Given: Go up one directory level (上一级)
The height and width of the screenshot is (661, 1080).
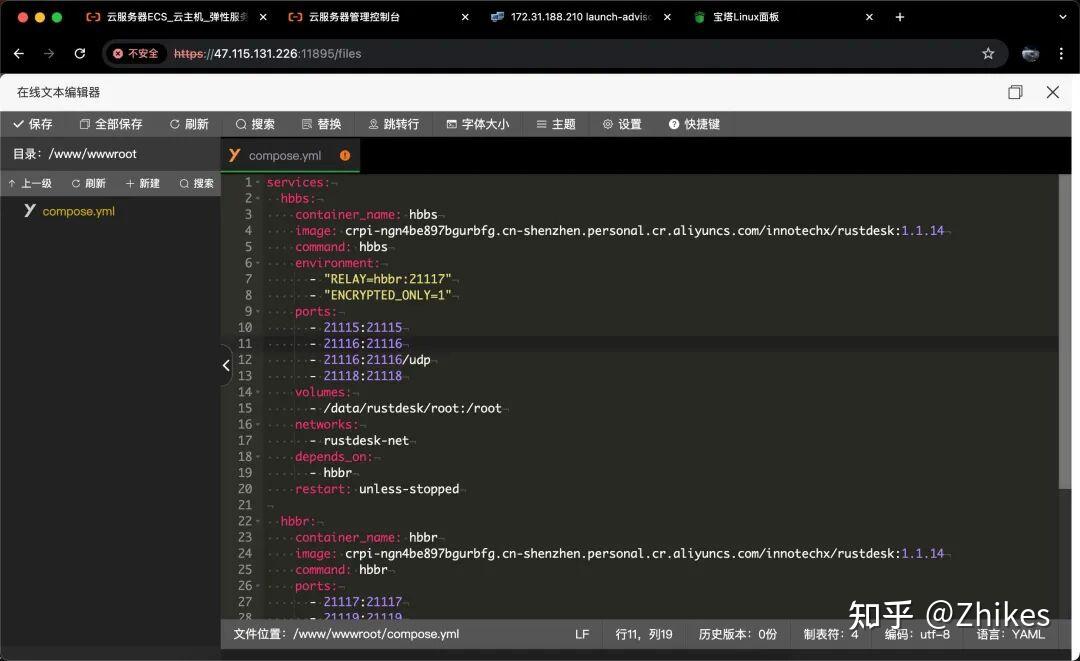Looking at the screenshot, I should pyautogui.click(x=30, y=184).
